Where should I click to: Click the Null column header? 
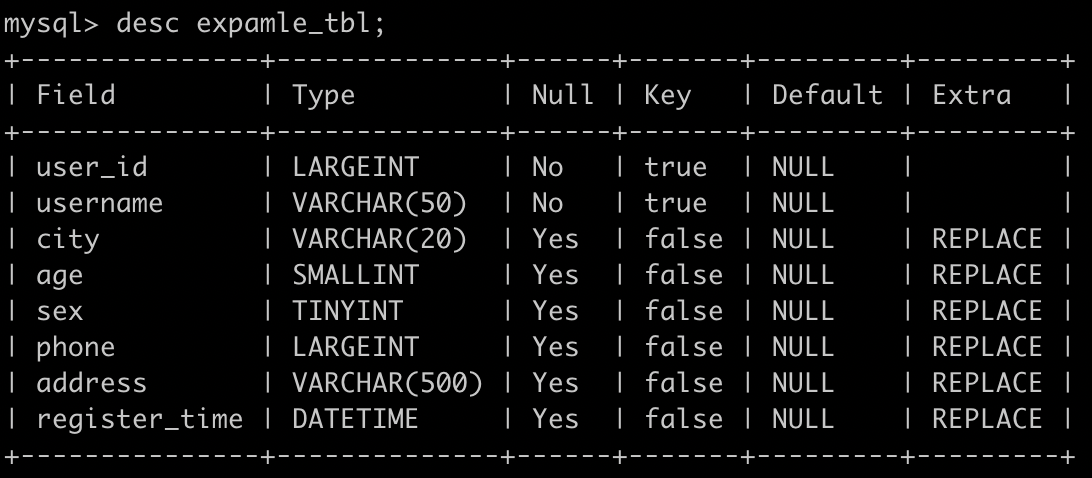coord(563,95)
